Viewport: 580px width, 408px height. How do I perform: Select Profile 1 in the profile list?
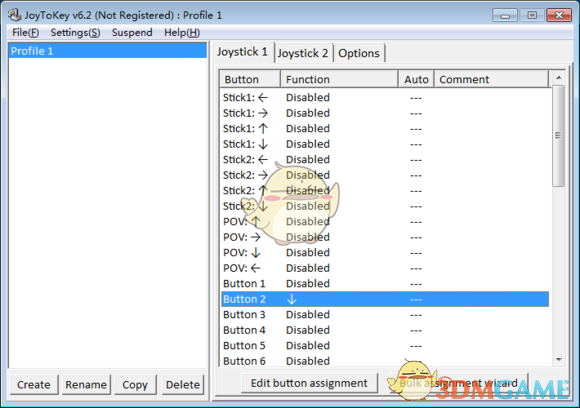107,51
